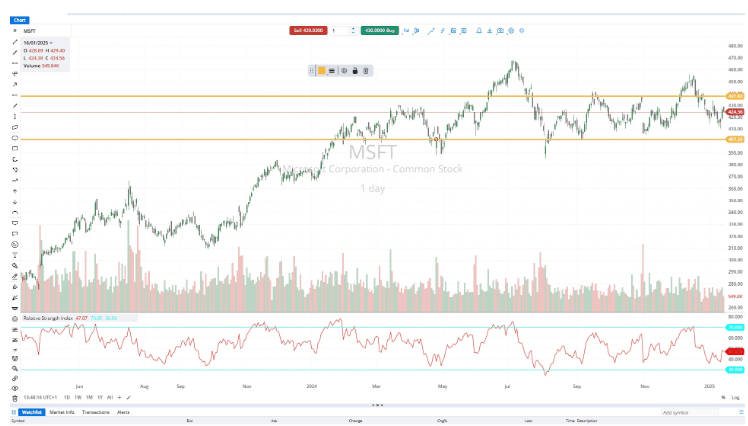Toggle lock on the selected drawing
The height and width of the screenshot is (426, 748).
pyautogui.click(x=355, y=70)
